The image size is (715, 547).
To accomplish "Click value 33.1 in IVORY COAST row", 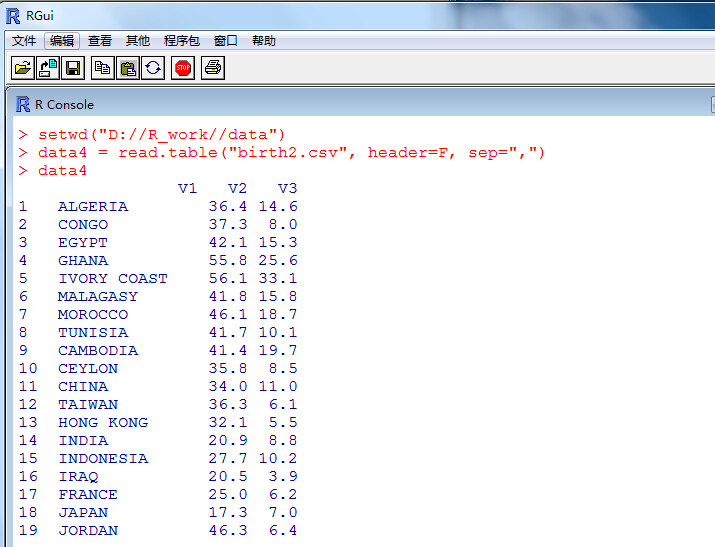I will coord(278,279).
